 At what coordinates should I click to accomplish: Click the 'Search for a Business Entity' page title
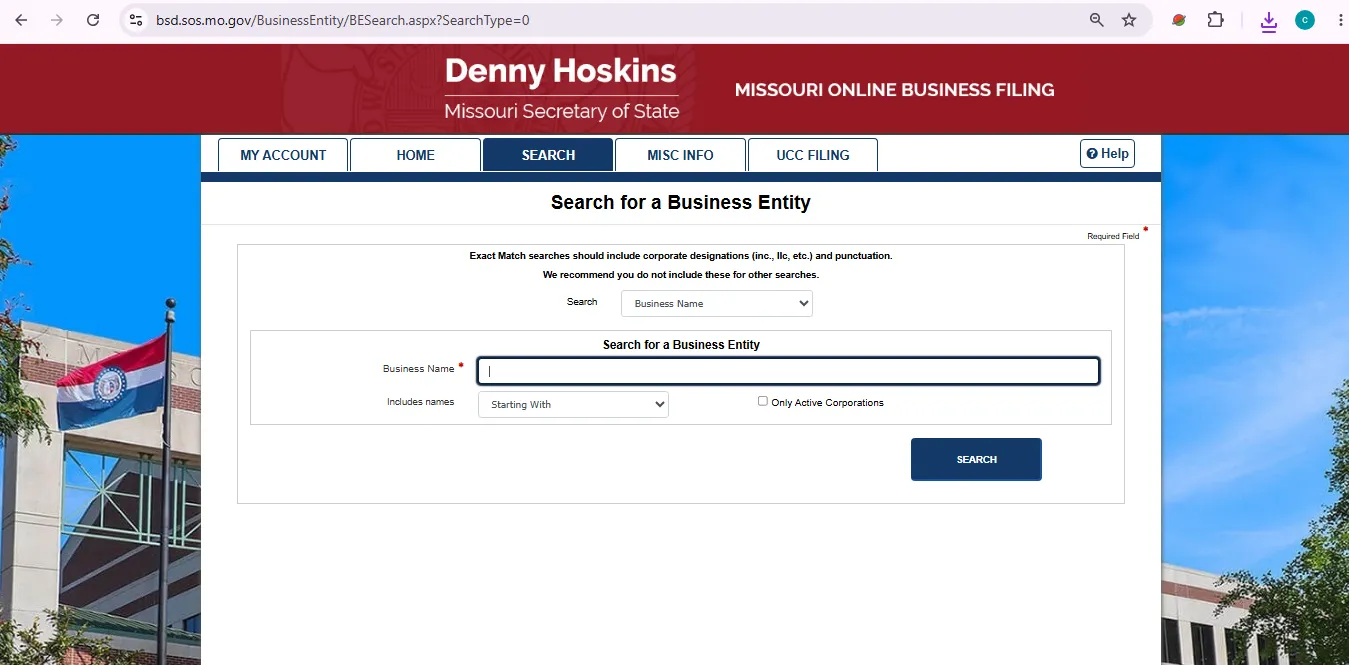pos(680,203)
